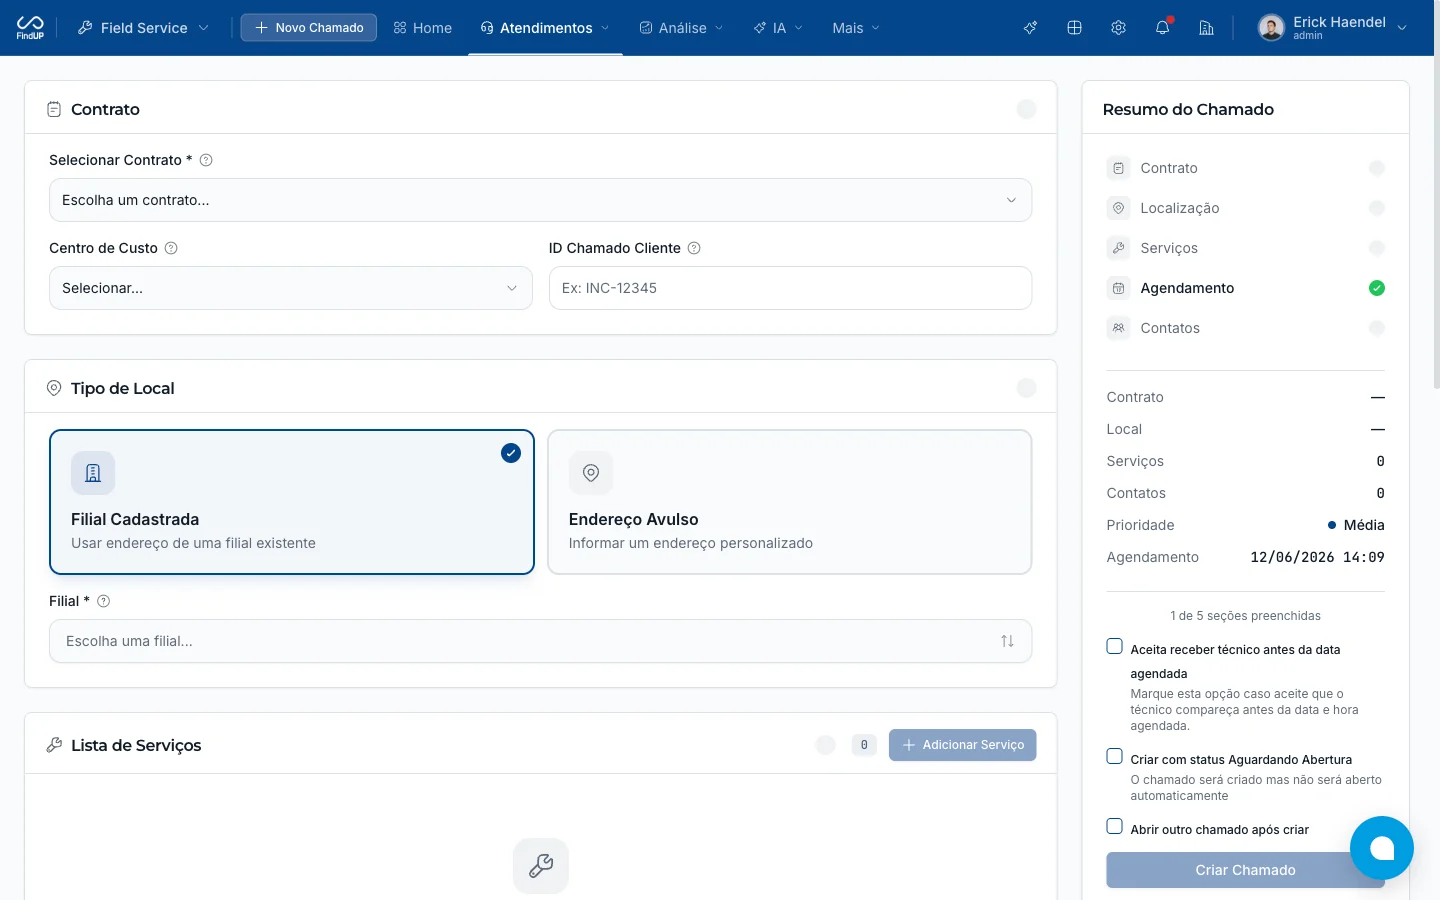
Task: Select the Filial Cadastrada option card
Action: pyautogui.click(x=292, y=502)
